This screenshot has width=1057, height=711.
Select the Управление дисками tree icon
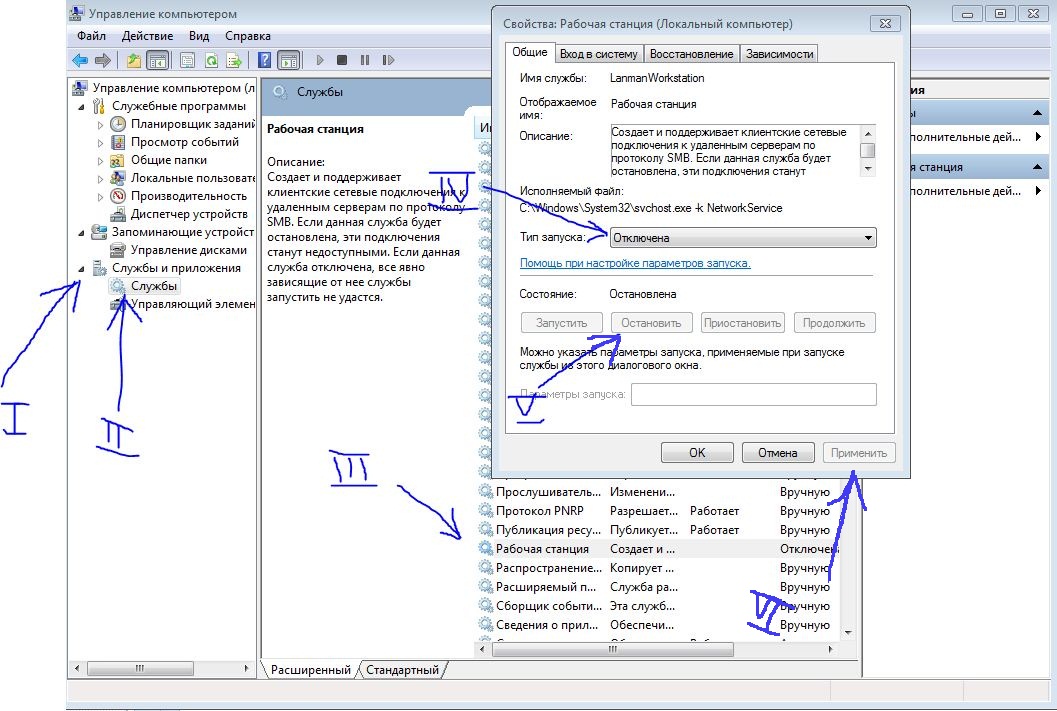click(118, 250)
